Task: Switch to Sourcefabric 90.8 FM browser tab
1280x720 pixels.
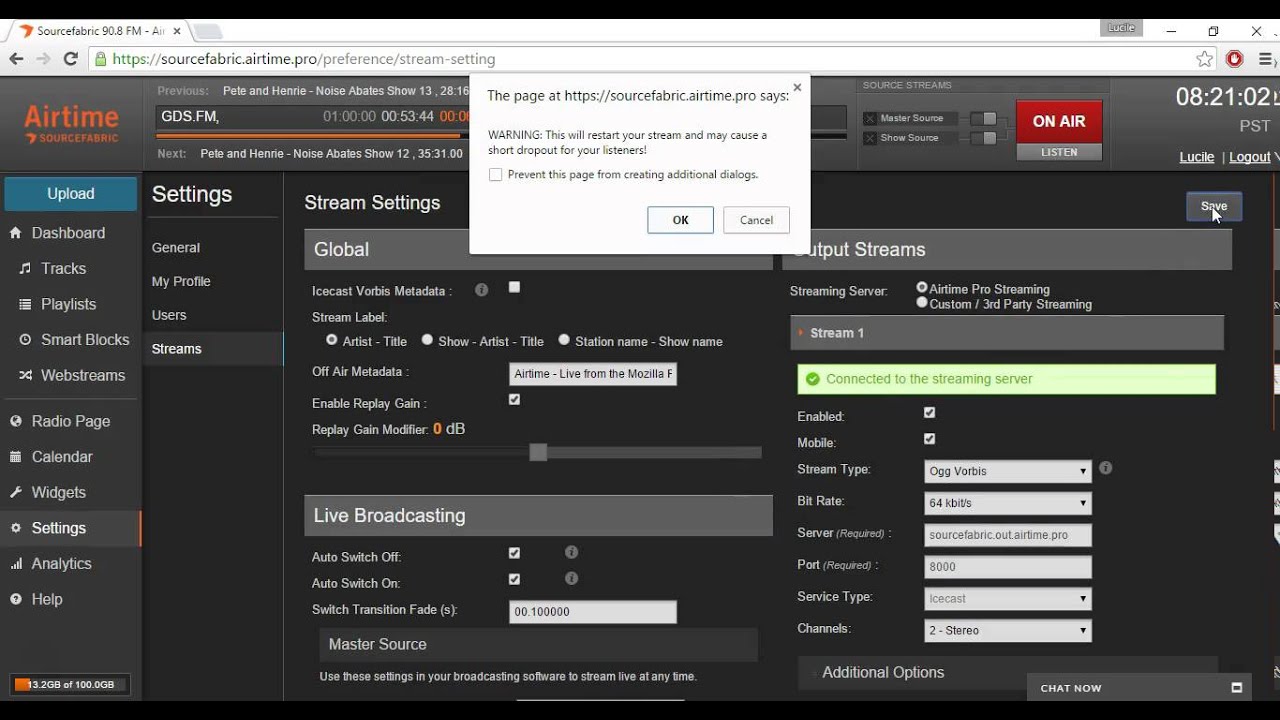Action: 100,31
